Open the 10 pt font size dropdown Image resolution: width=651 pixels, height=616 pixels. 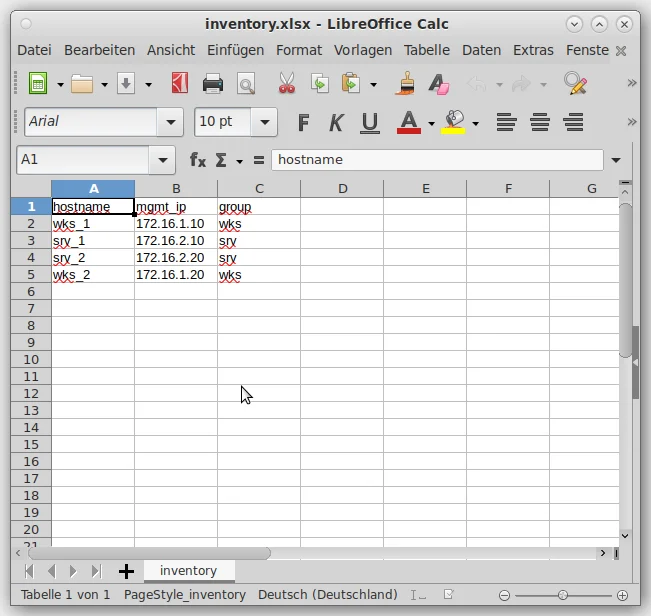pyautogui.click(x=264, y=122)
